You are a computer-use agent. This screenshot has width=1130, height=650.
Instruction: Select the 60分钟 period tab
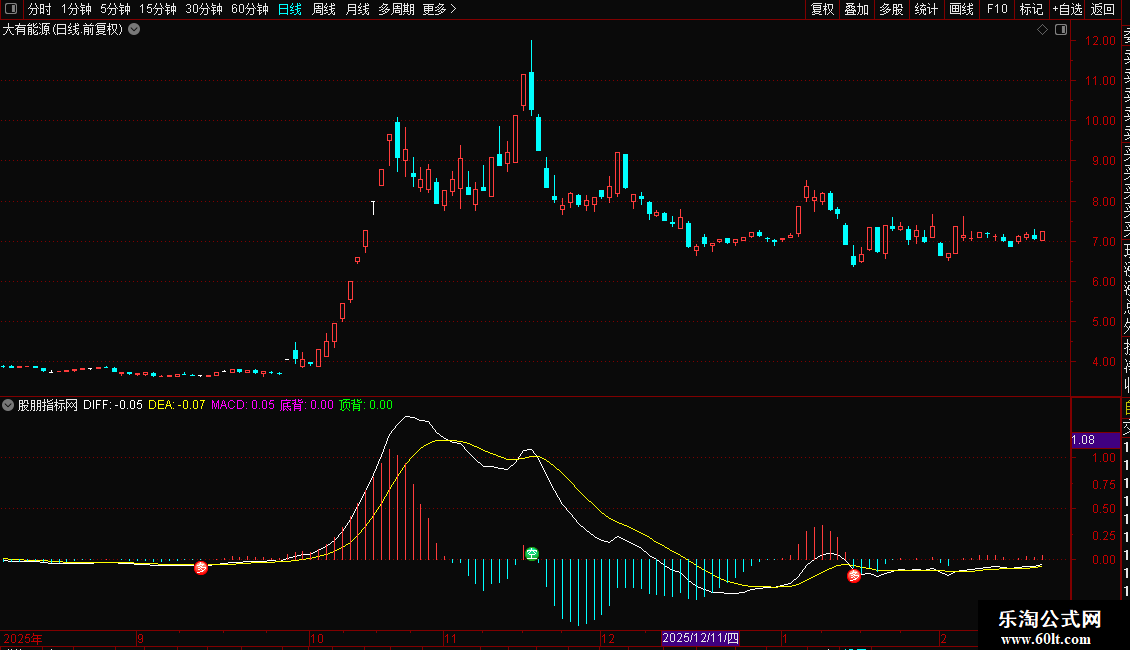coord(249,9)
